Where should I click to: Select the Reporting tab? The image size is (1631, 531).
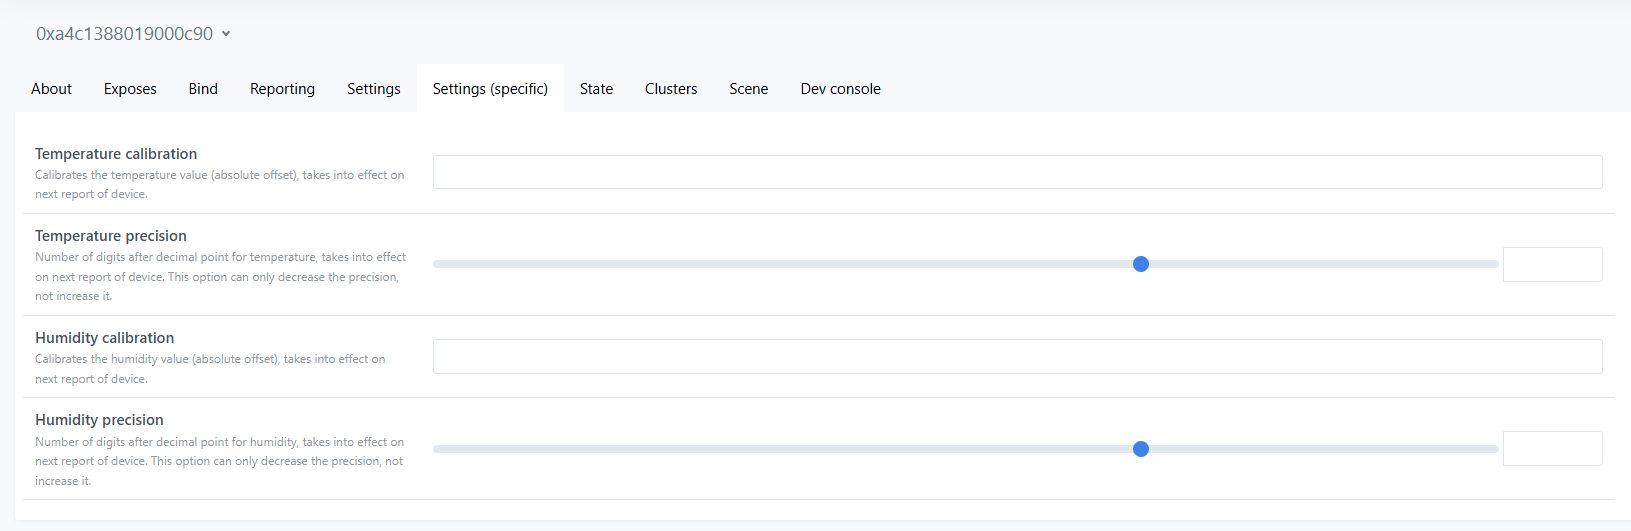tap(282, 89)
